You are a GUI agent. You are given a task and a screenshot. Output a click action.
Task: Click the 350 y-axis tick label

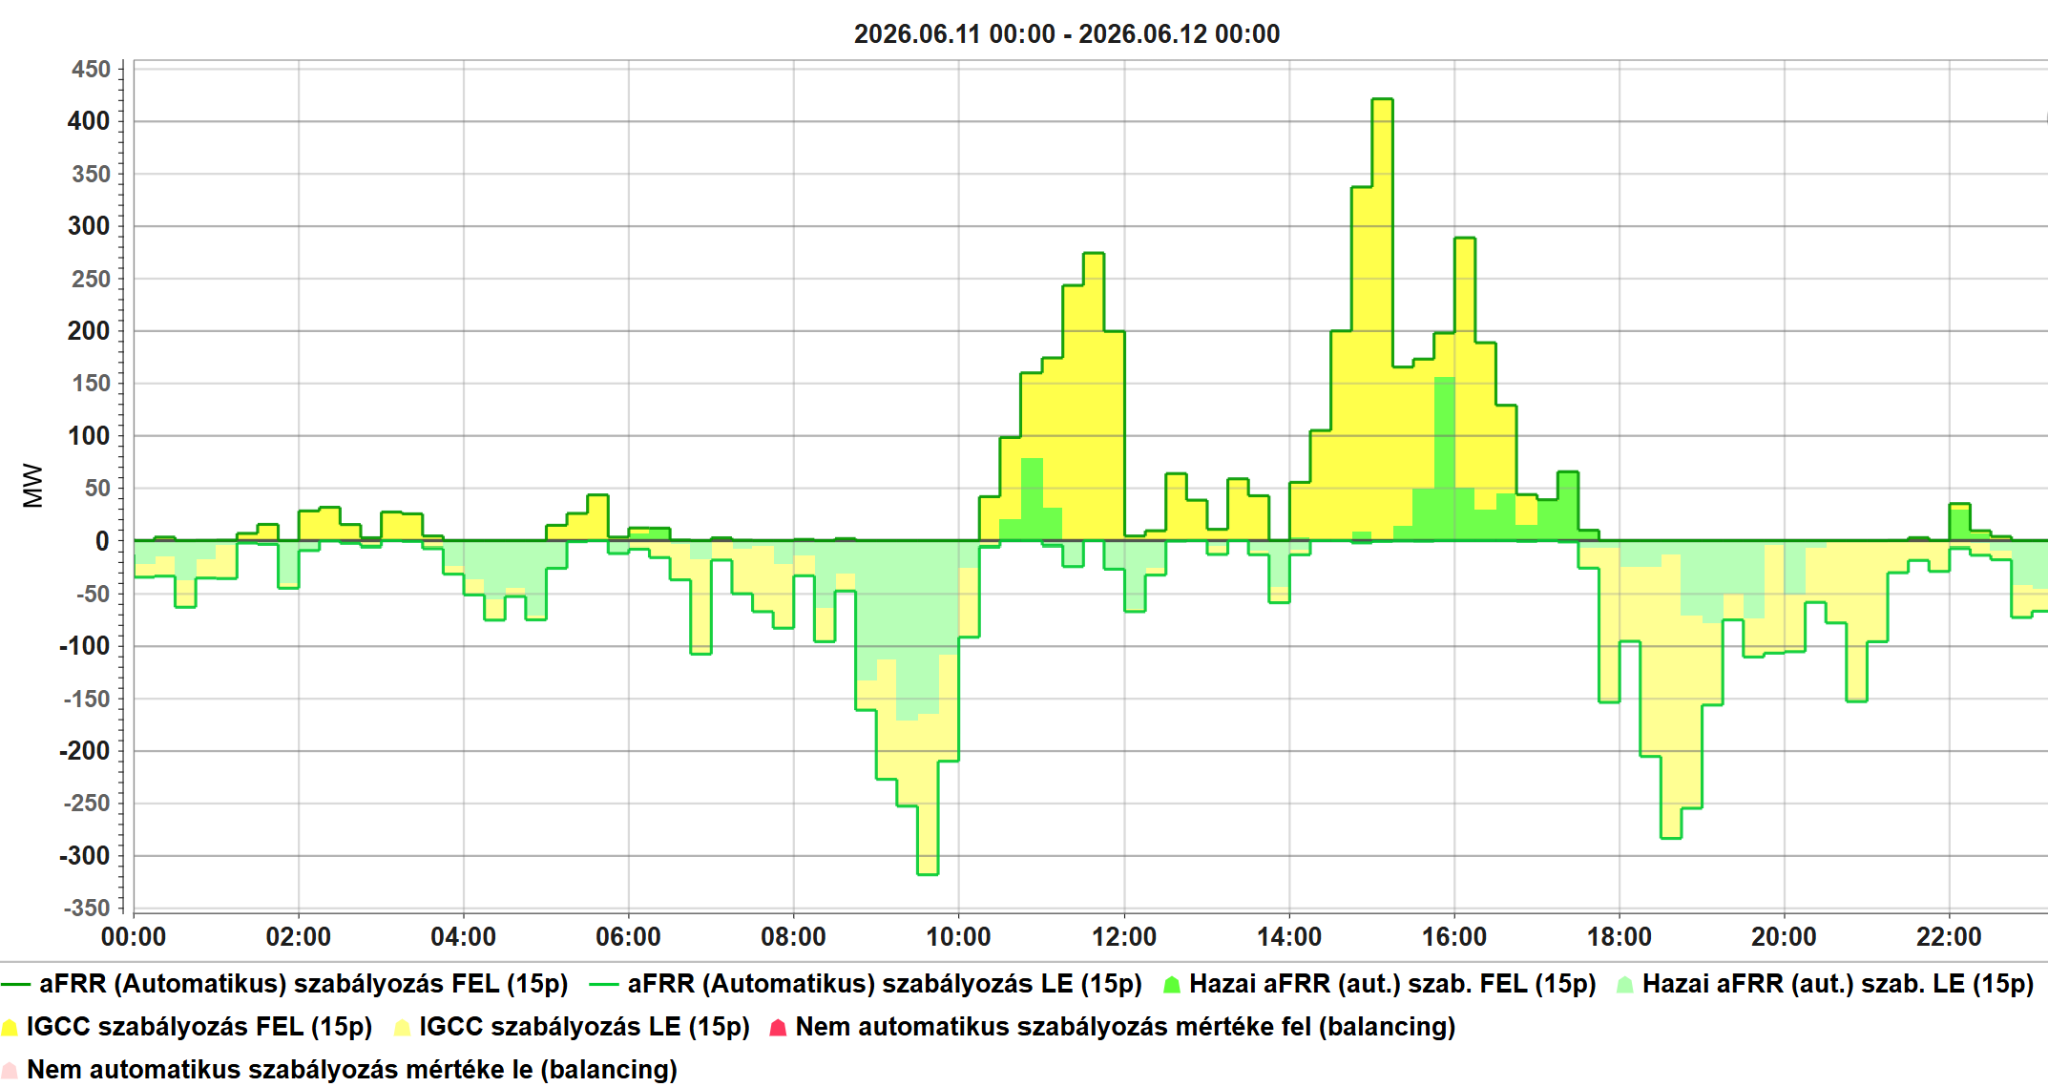click(91, 174)
